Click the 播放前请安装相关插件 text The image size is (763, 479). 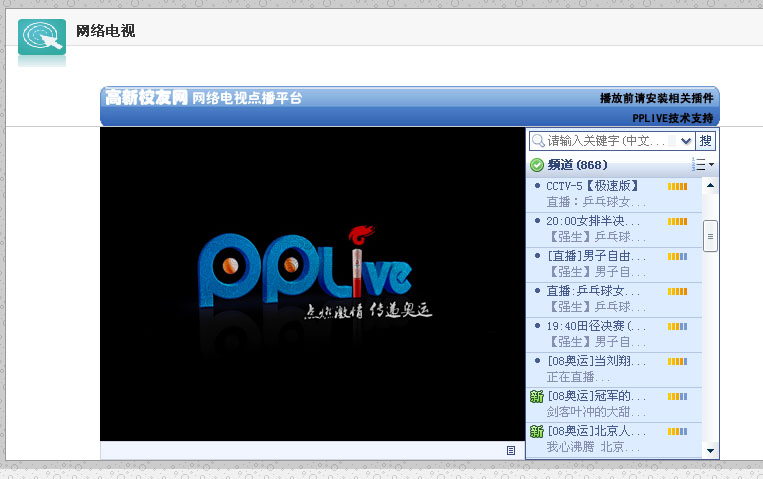pos(656,98)
